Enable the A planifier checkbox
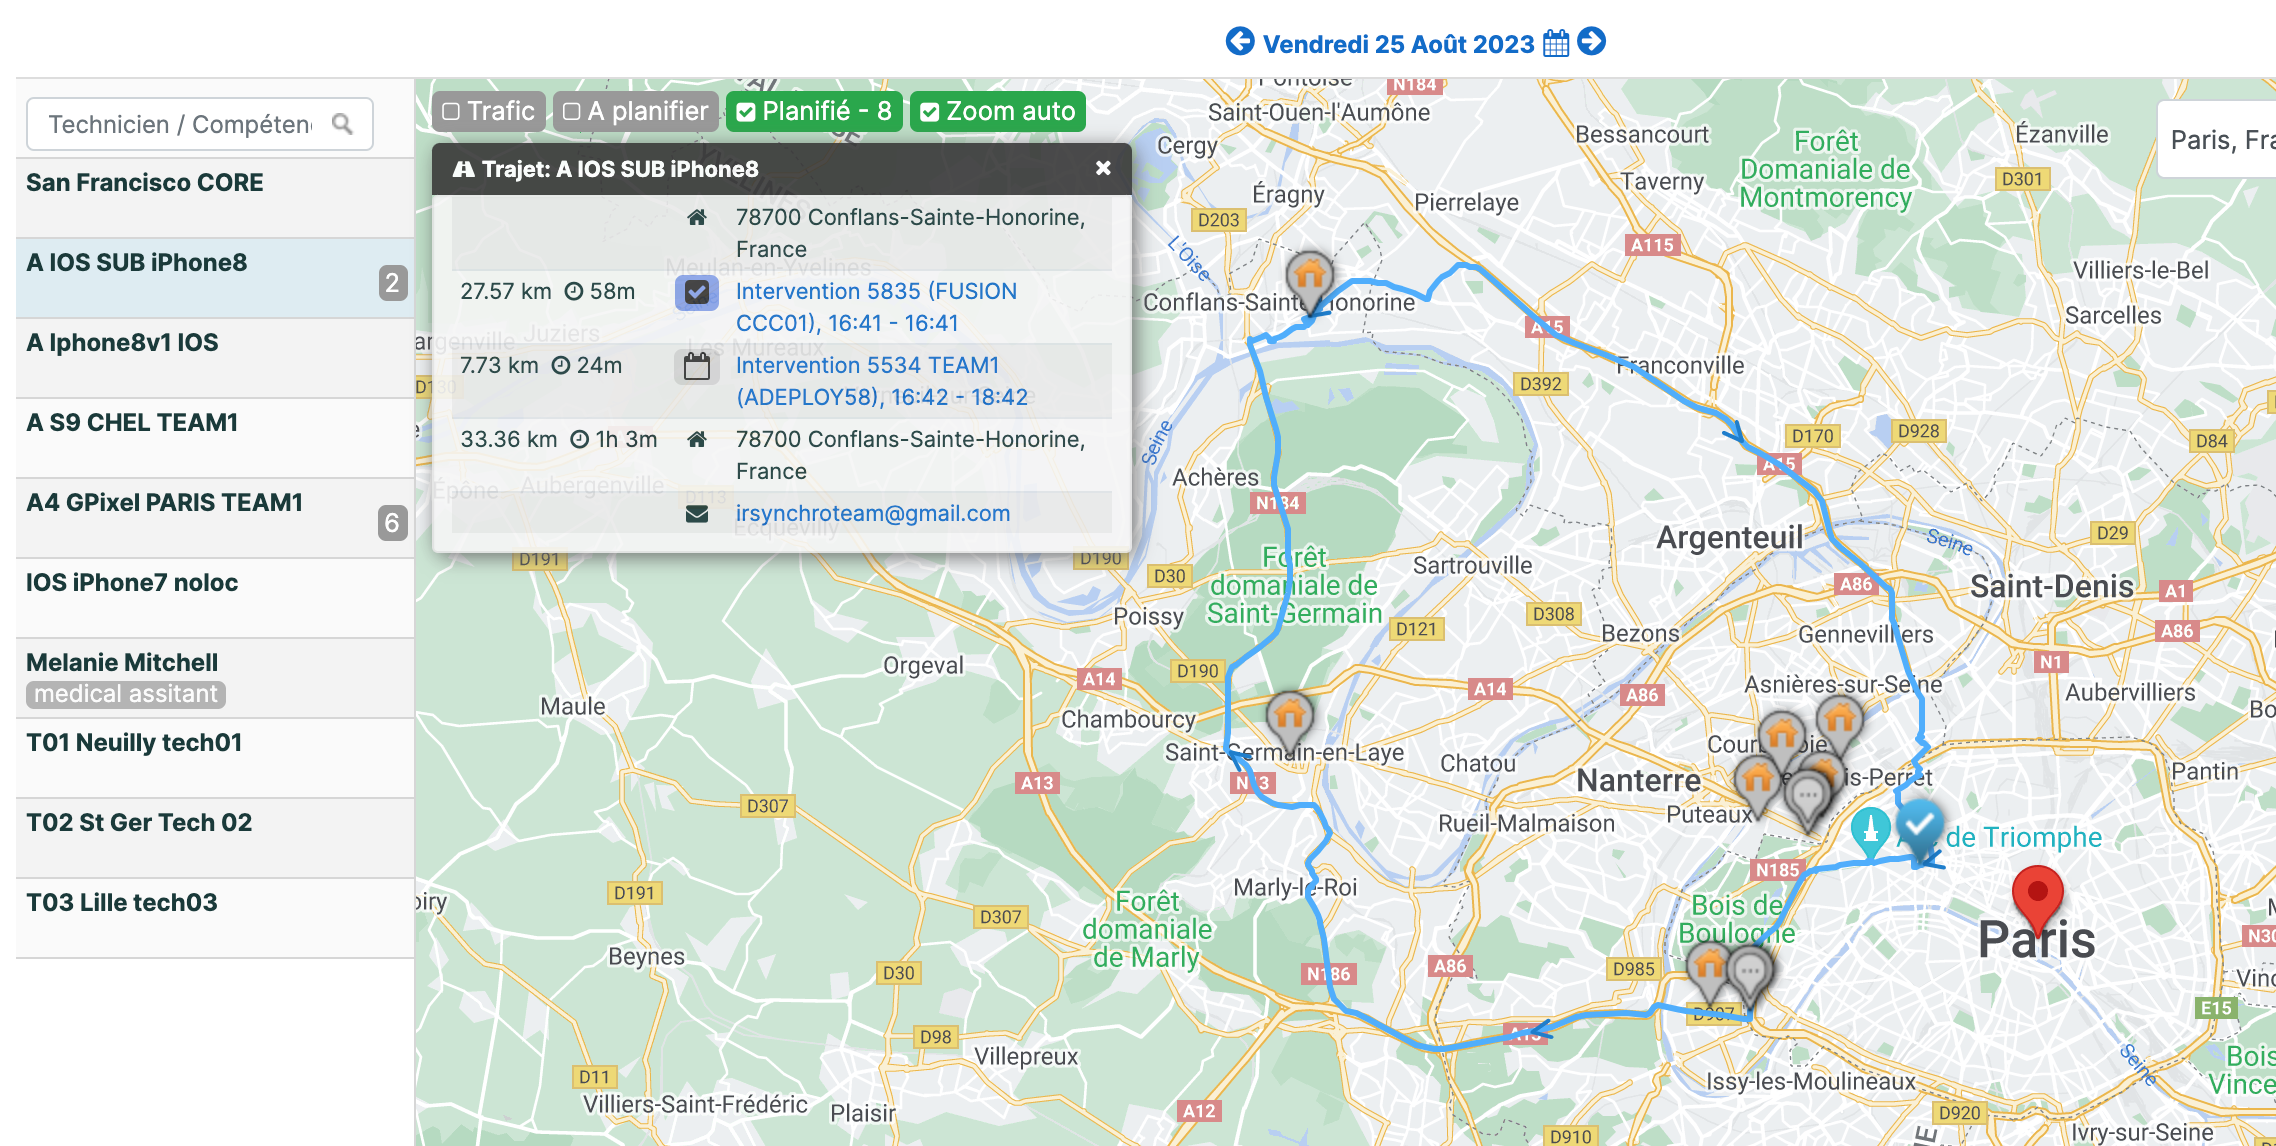2276x1146 pixels. point(572,111)
